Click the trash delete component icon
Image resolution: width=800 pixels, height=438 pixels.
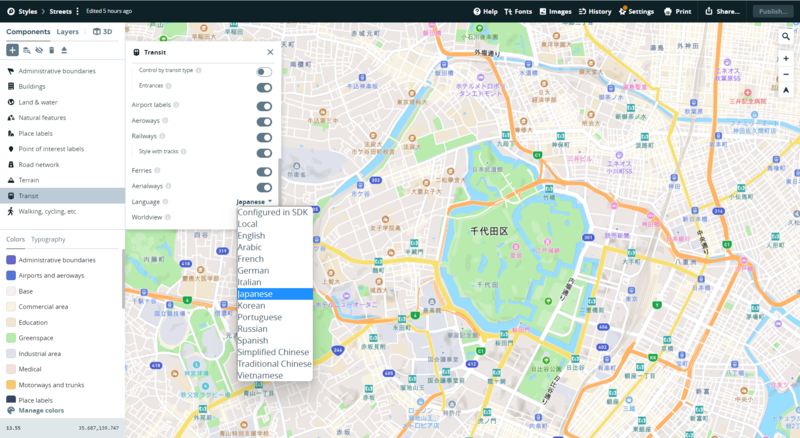click(x=52, y=50)
